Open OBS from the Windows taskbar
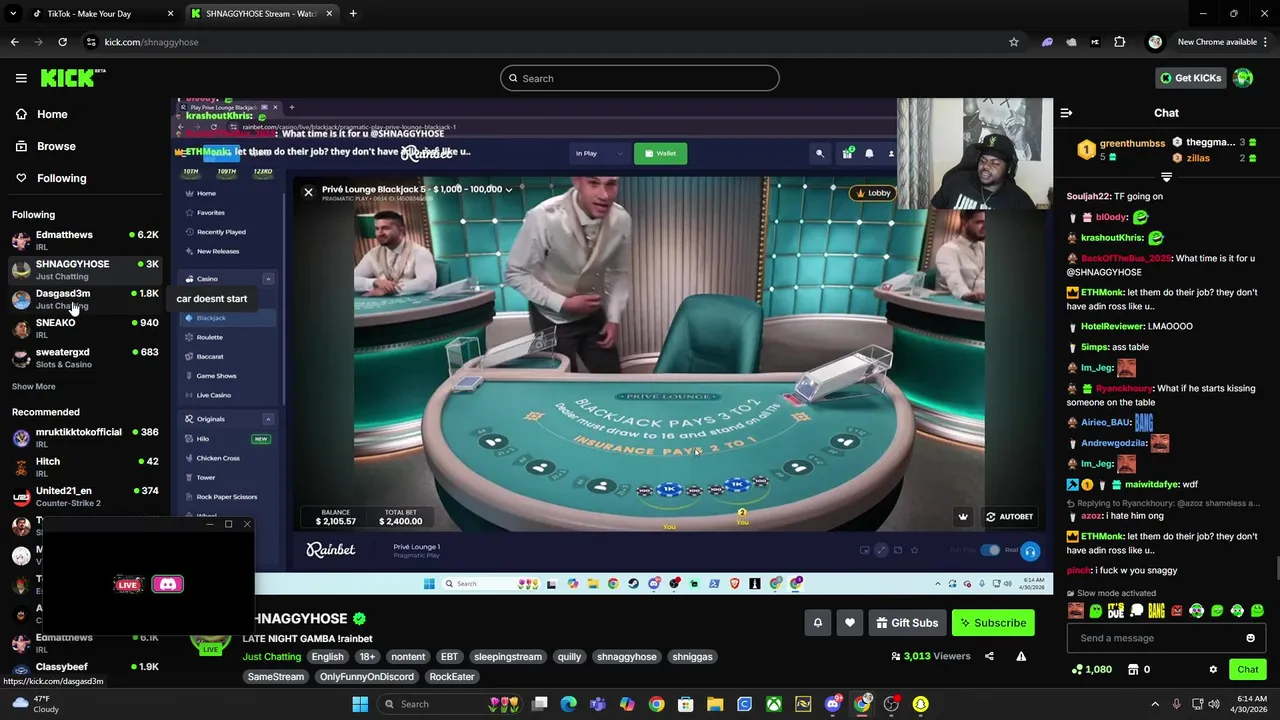 pos(891,704)
